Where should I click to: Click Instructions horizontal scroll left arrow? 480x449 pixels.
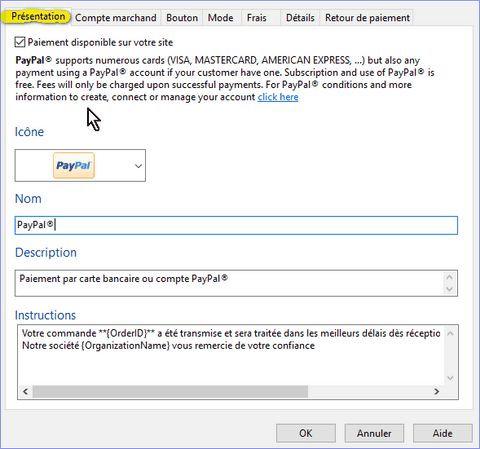[25, 391]
